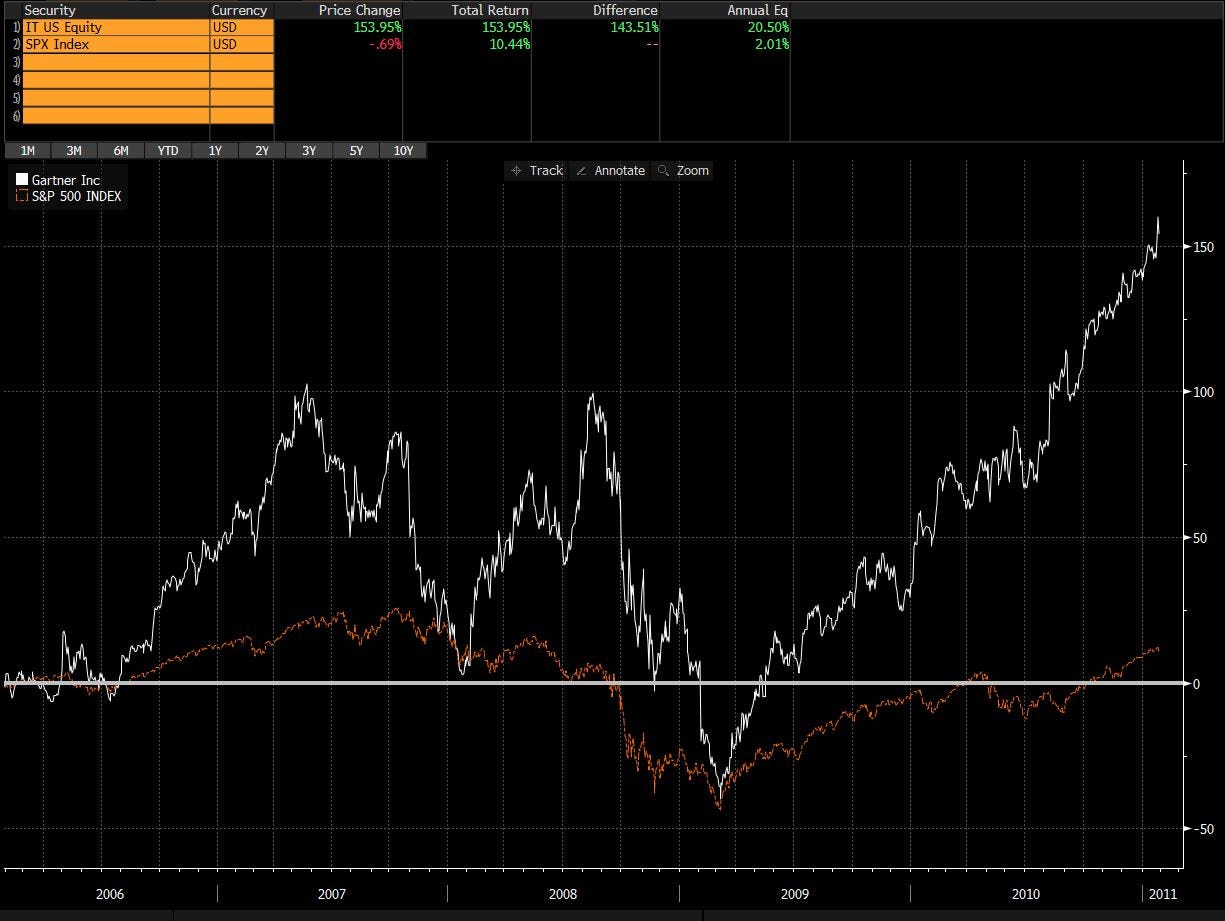Pick the 3Y range button

[x=309, y=151]
